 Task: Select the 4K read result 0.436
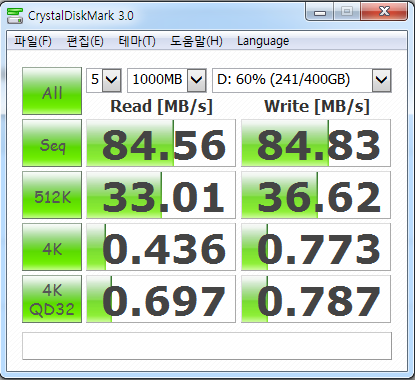[x=161, y=247]
